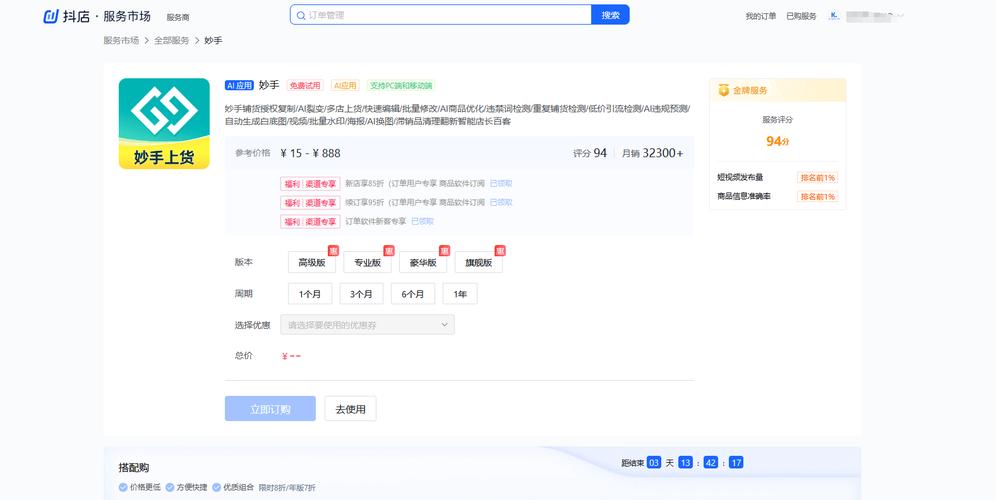This screenshot has width=996, height=500.
Task: Click the search magnifier icon
Action: (x=301, y=15)
